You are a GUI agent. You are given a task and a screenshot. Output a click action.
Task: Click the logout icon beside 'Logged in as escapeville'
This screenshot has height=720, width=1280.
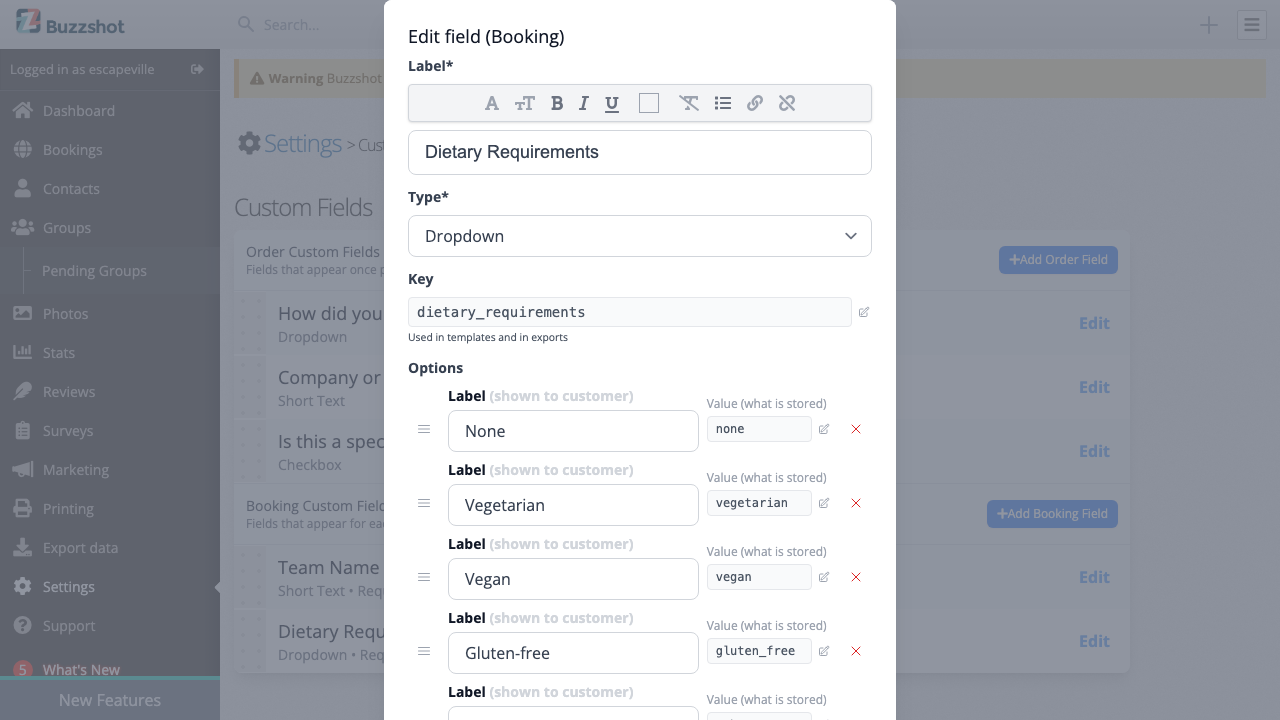click(x=197, y=69)
